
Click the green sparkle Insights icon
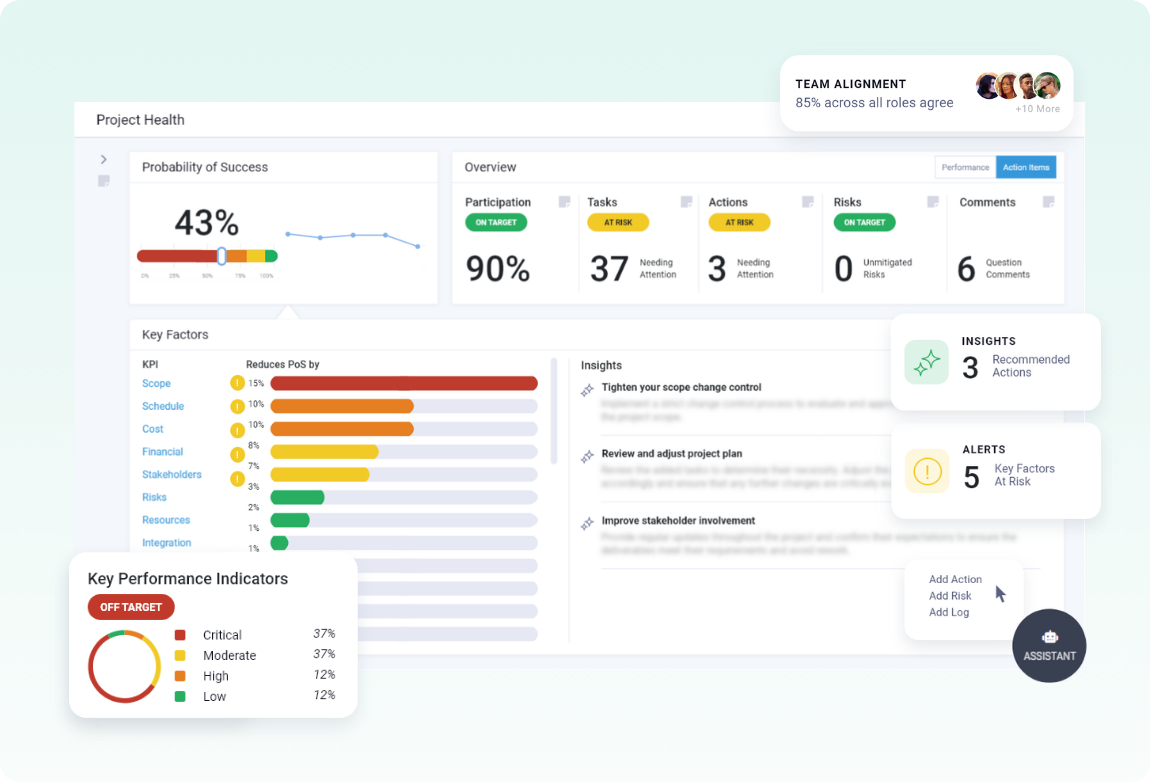pyautogui.click(x=926, y=362)
